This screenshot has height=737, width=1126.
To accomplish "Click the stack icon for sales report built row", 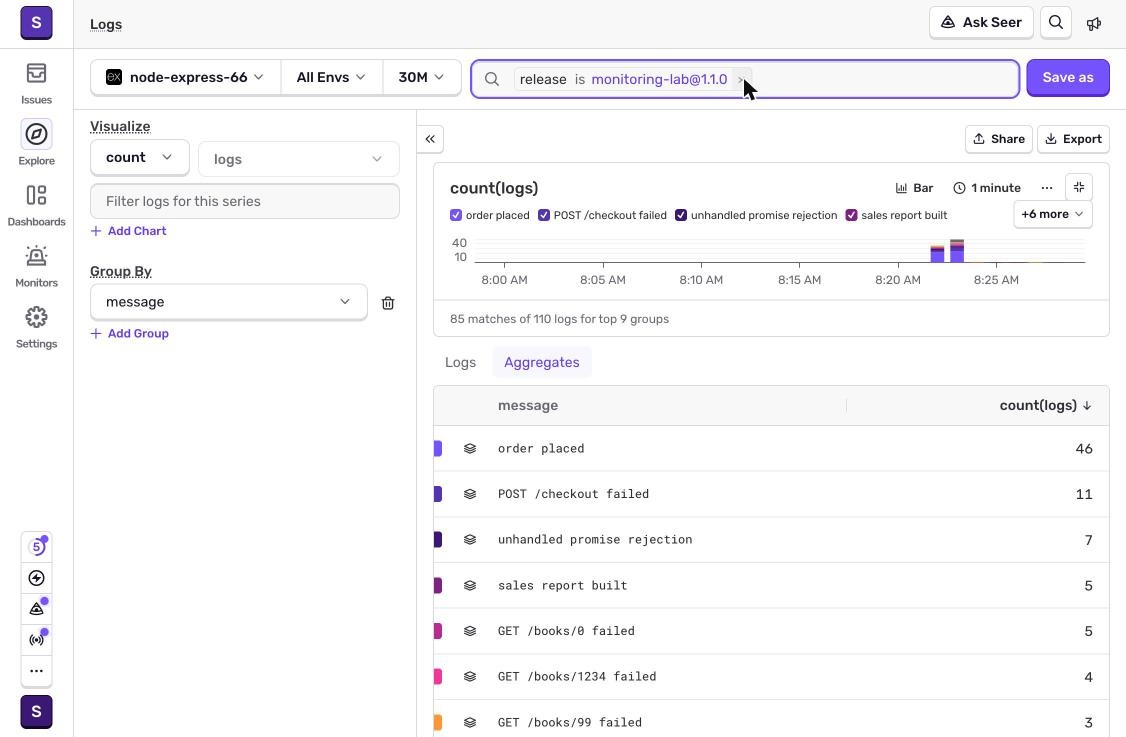I will coord(470,585).
